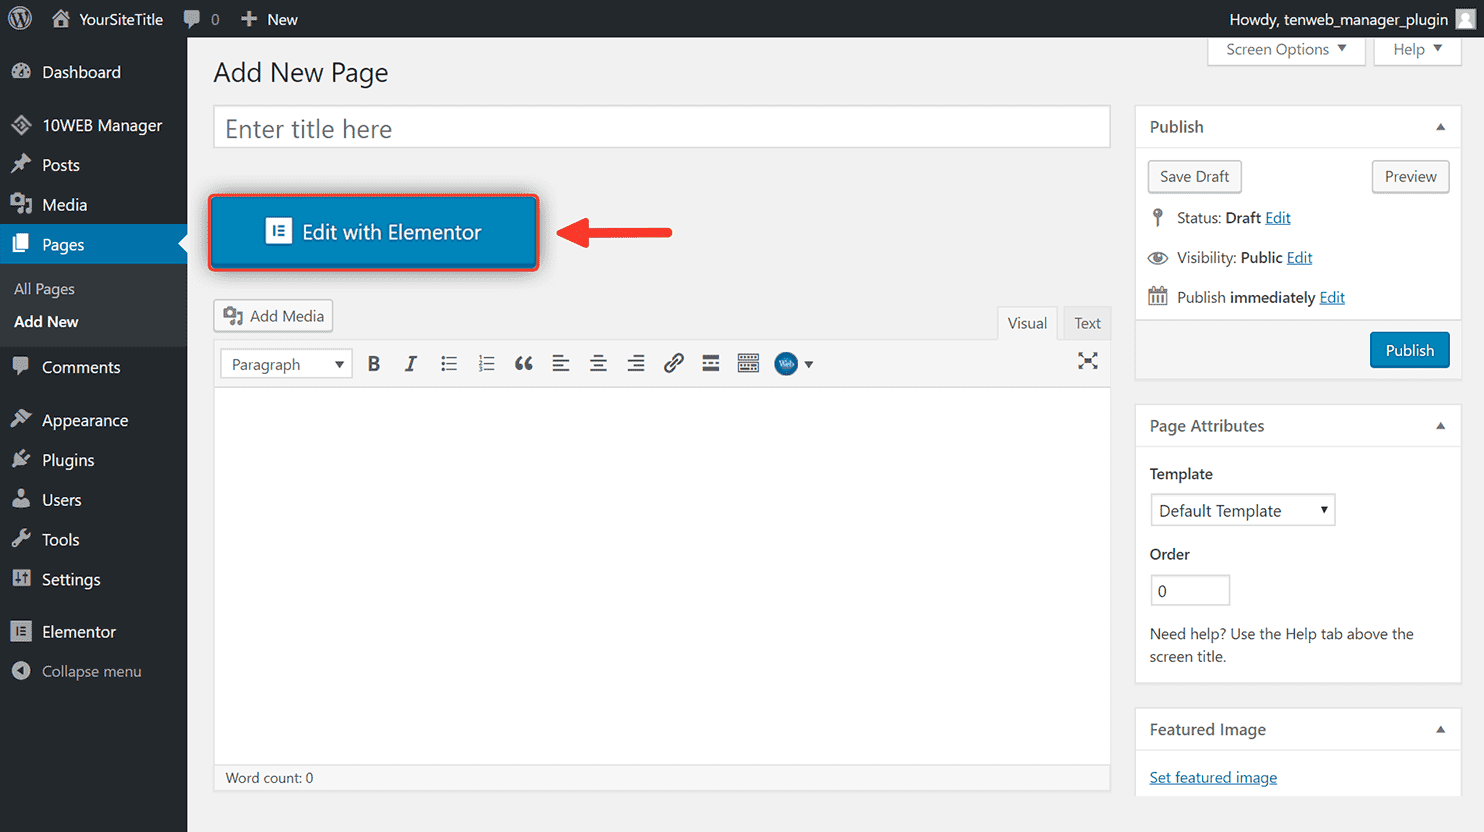This screenshot has height=832, width=1484.
Task: Open Settings in the sidebar
Action: [x=93, y=579]
